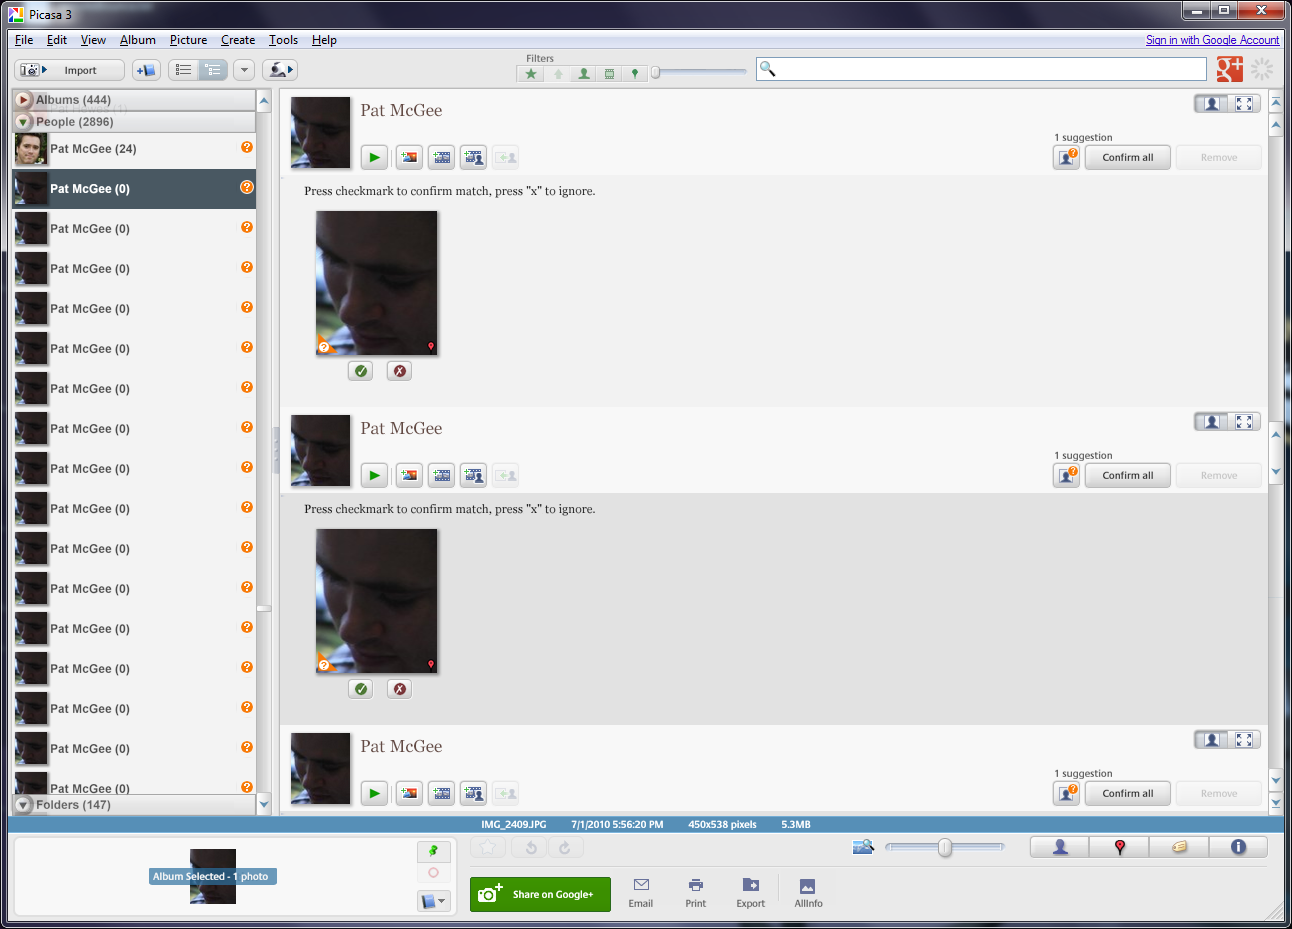Click the suggestions icon in first album header
Image resolution: width=1292 pixels, height=929 pixels.
coord(1067,158)
